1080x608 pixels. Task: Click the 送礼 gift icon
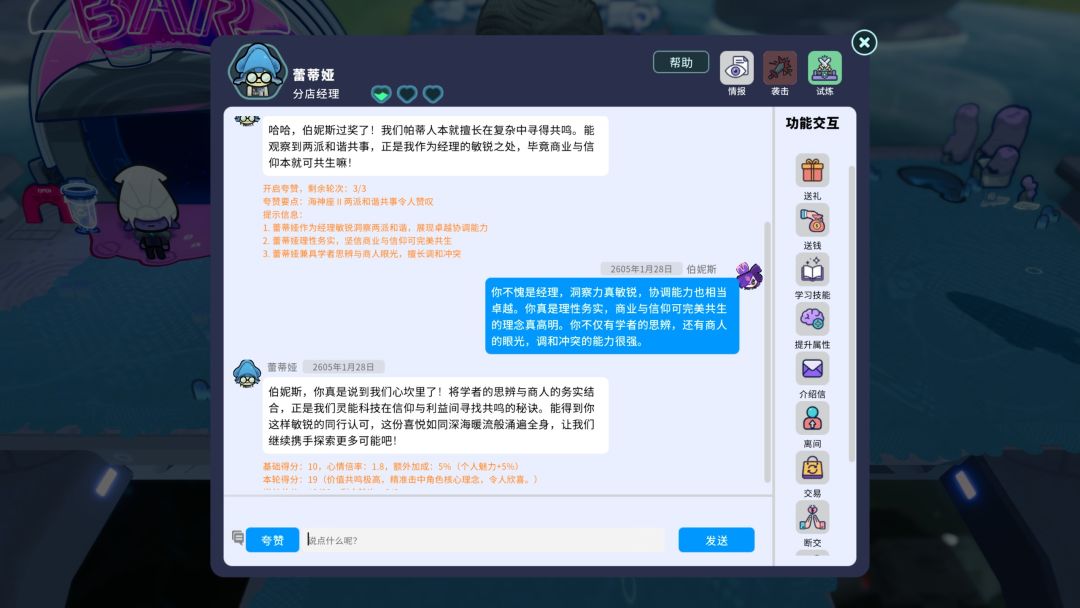tap(812, 170)
